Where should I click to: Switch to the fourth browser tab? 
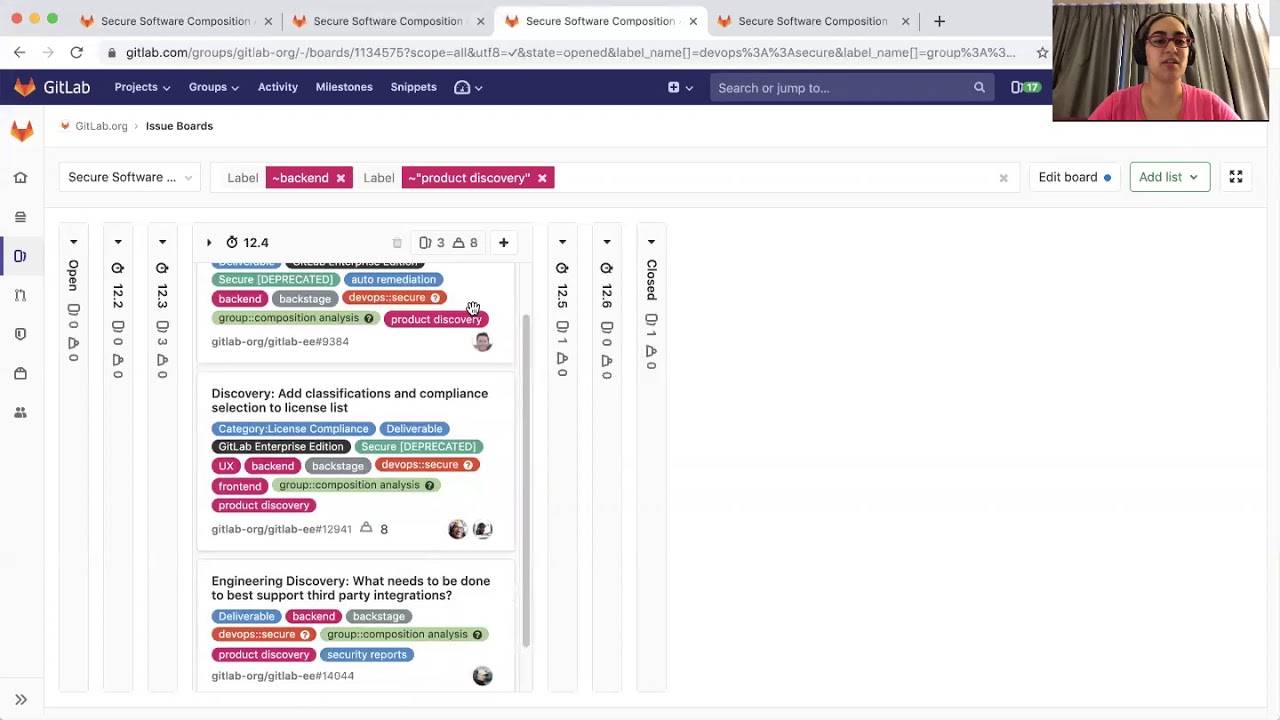(x=812, y=21)
